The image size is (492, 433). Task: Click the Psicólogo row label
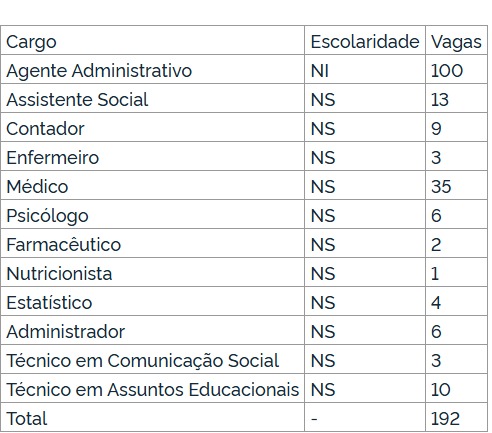point(47,216)
